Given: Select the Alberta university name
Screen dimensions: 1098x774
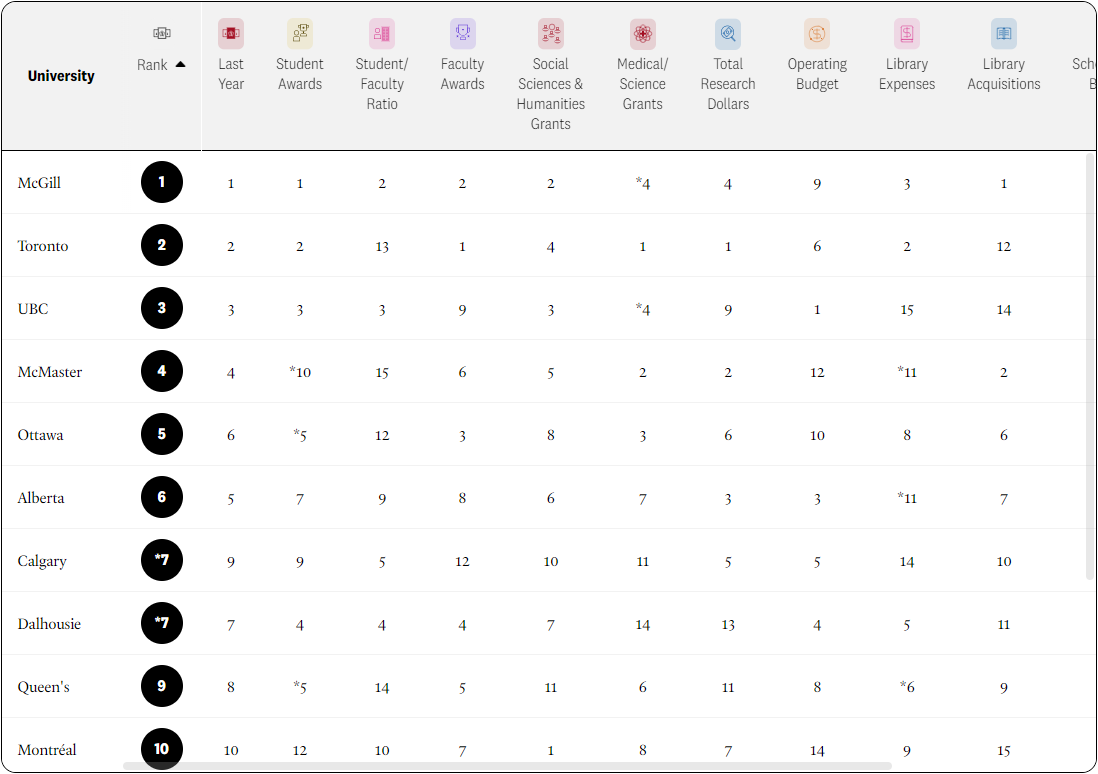Looking at the screenshot, I should 41,498.
